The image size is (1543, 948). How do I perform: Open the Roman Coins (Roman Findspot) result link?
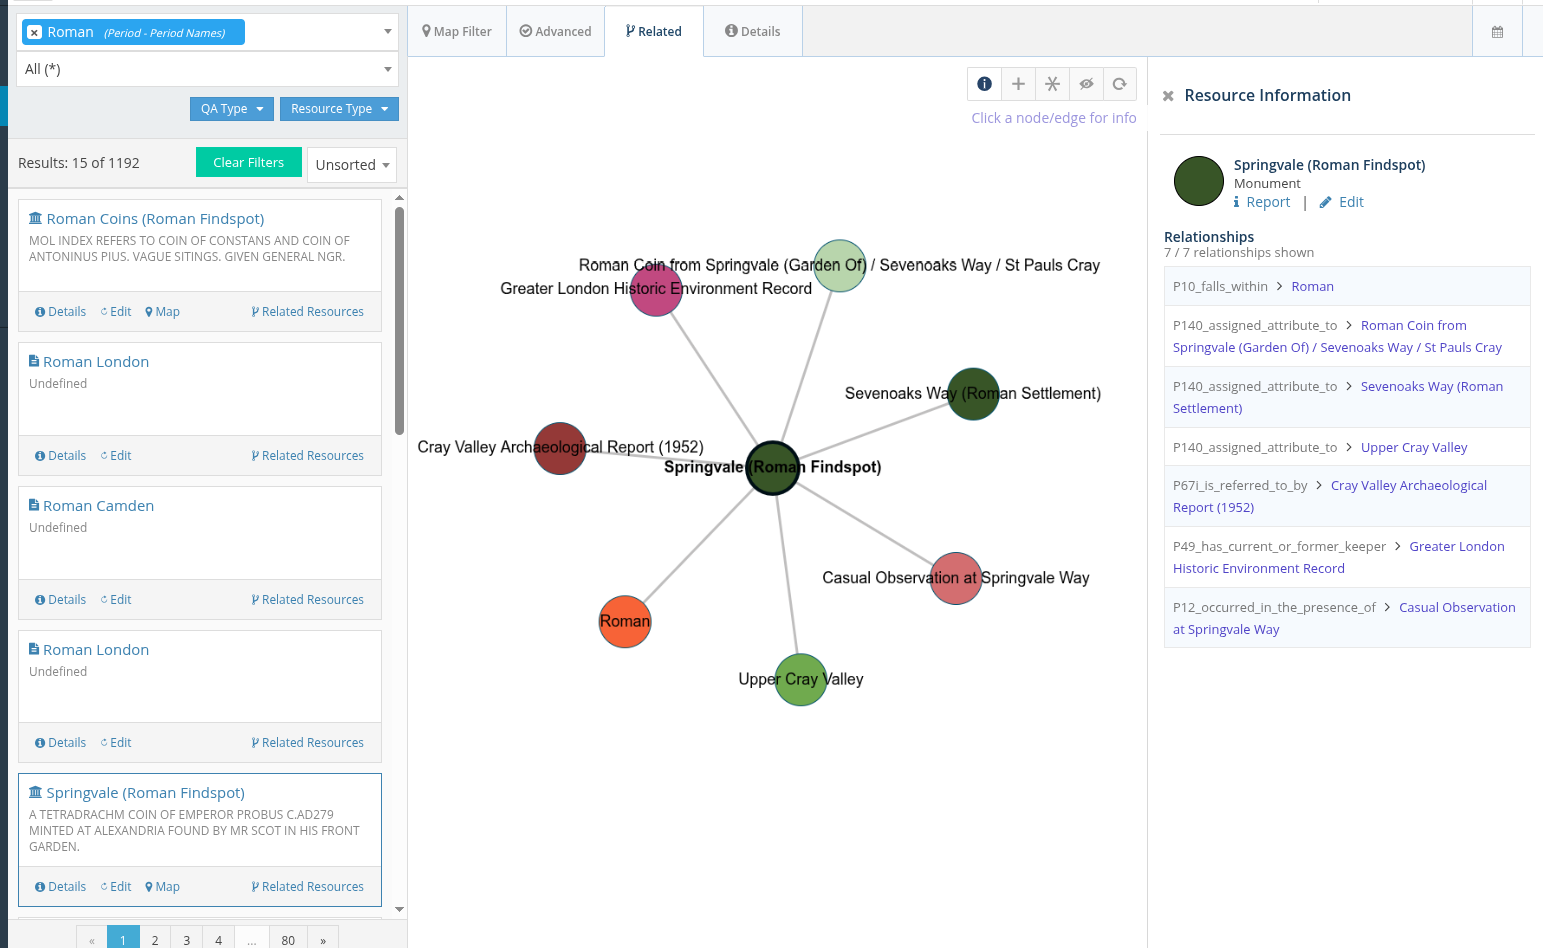[x=155, y=219]
